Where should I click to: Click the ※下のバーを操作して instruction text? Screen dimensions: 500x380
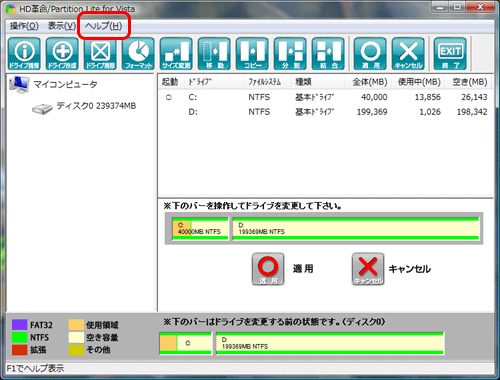[x=252, y=206]
